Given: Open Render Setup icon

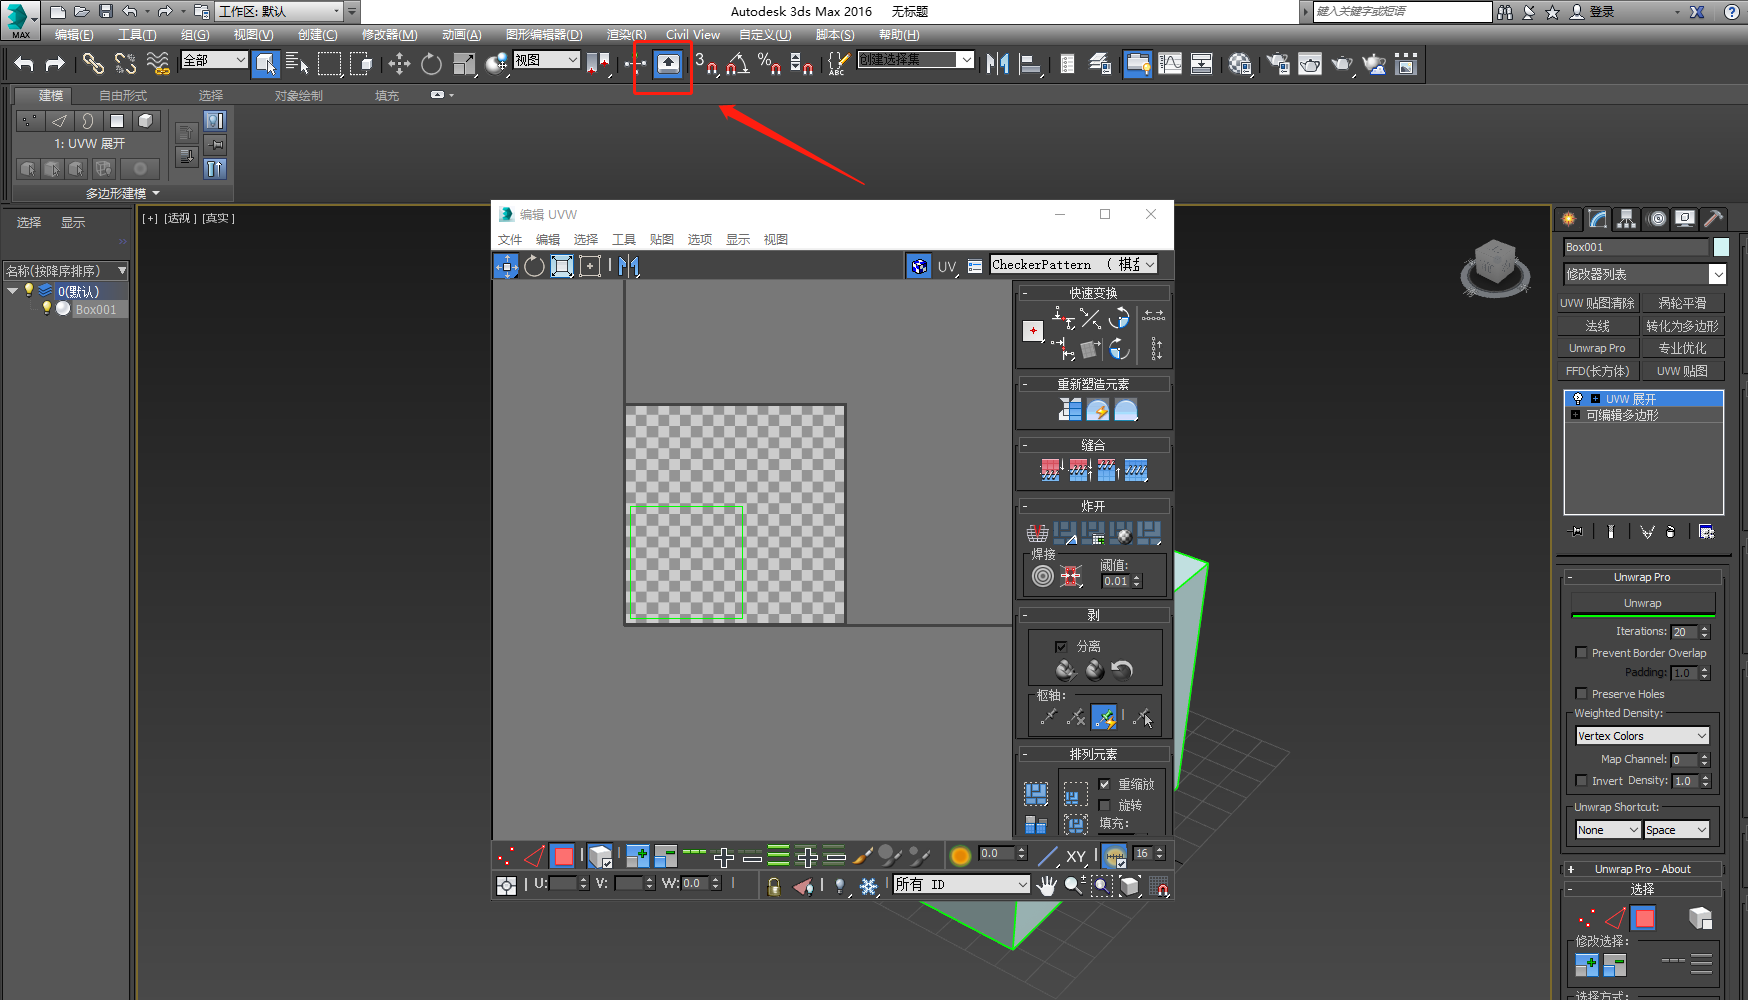Looking at the screenshot, I should pyautogui.click(x=1277, y=64).
